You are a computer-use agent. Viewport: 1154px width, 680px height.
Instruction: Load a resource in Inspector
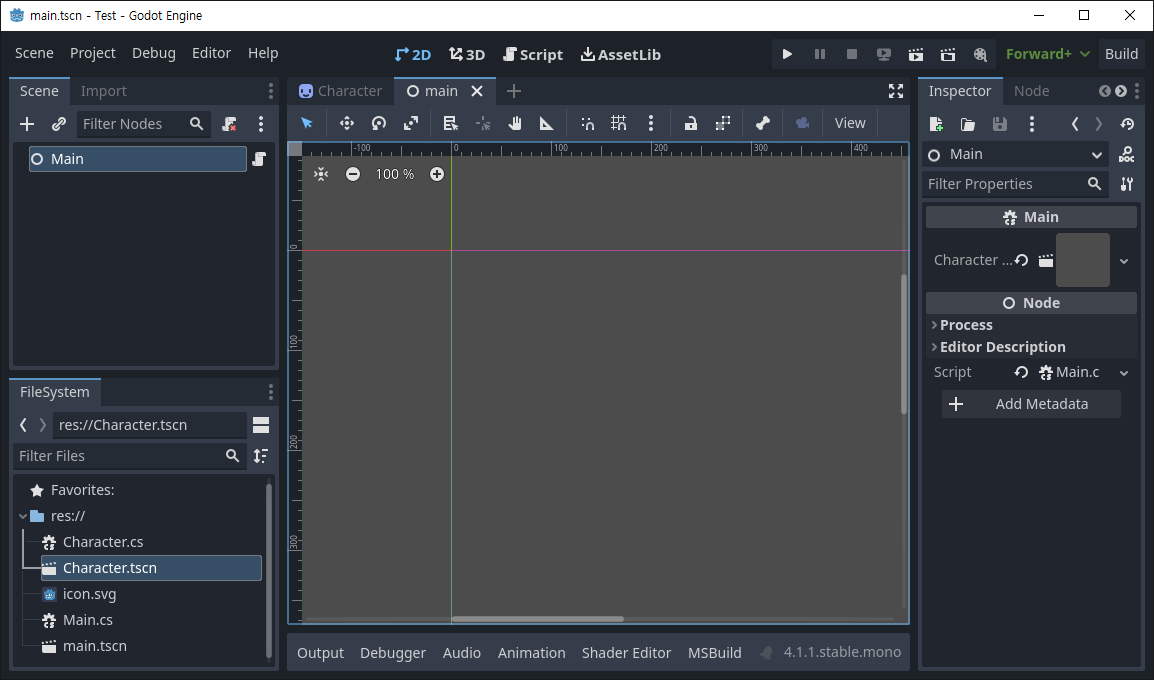pyautogui.click(x=968, y=124)
